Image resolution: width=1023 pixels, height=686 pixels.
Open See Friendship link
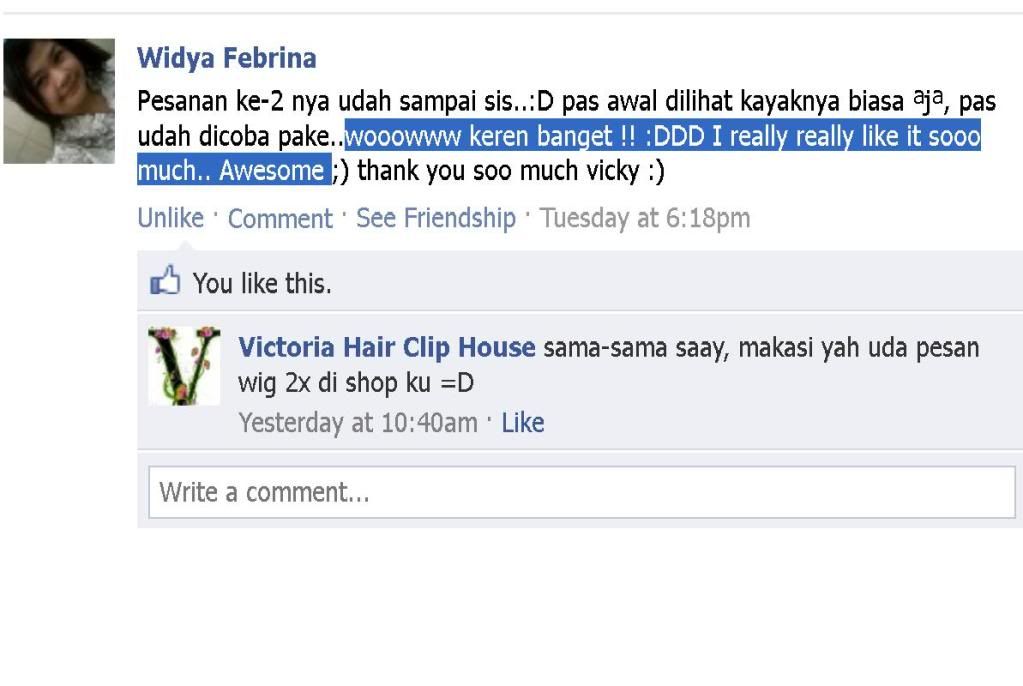click(436, 218)
